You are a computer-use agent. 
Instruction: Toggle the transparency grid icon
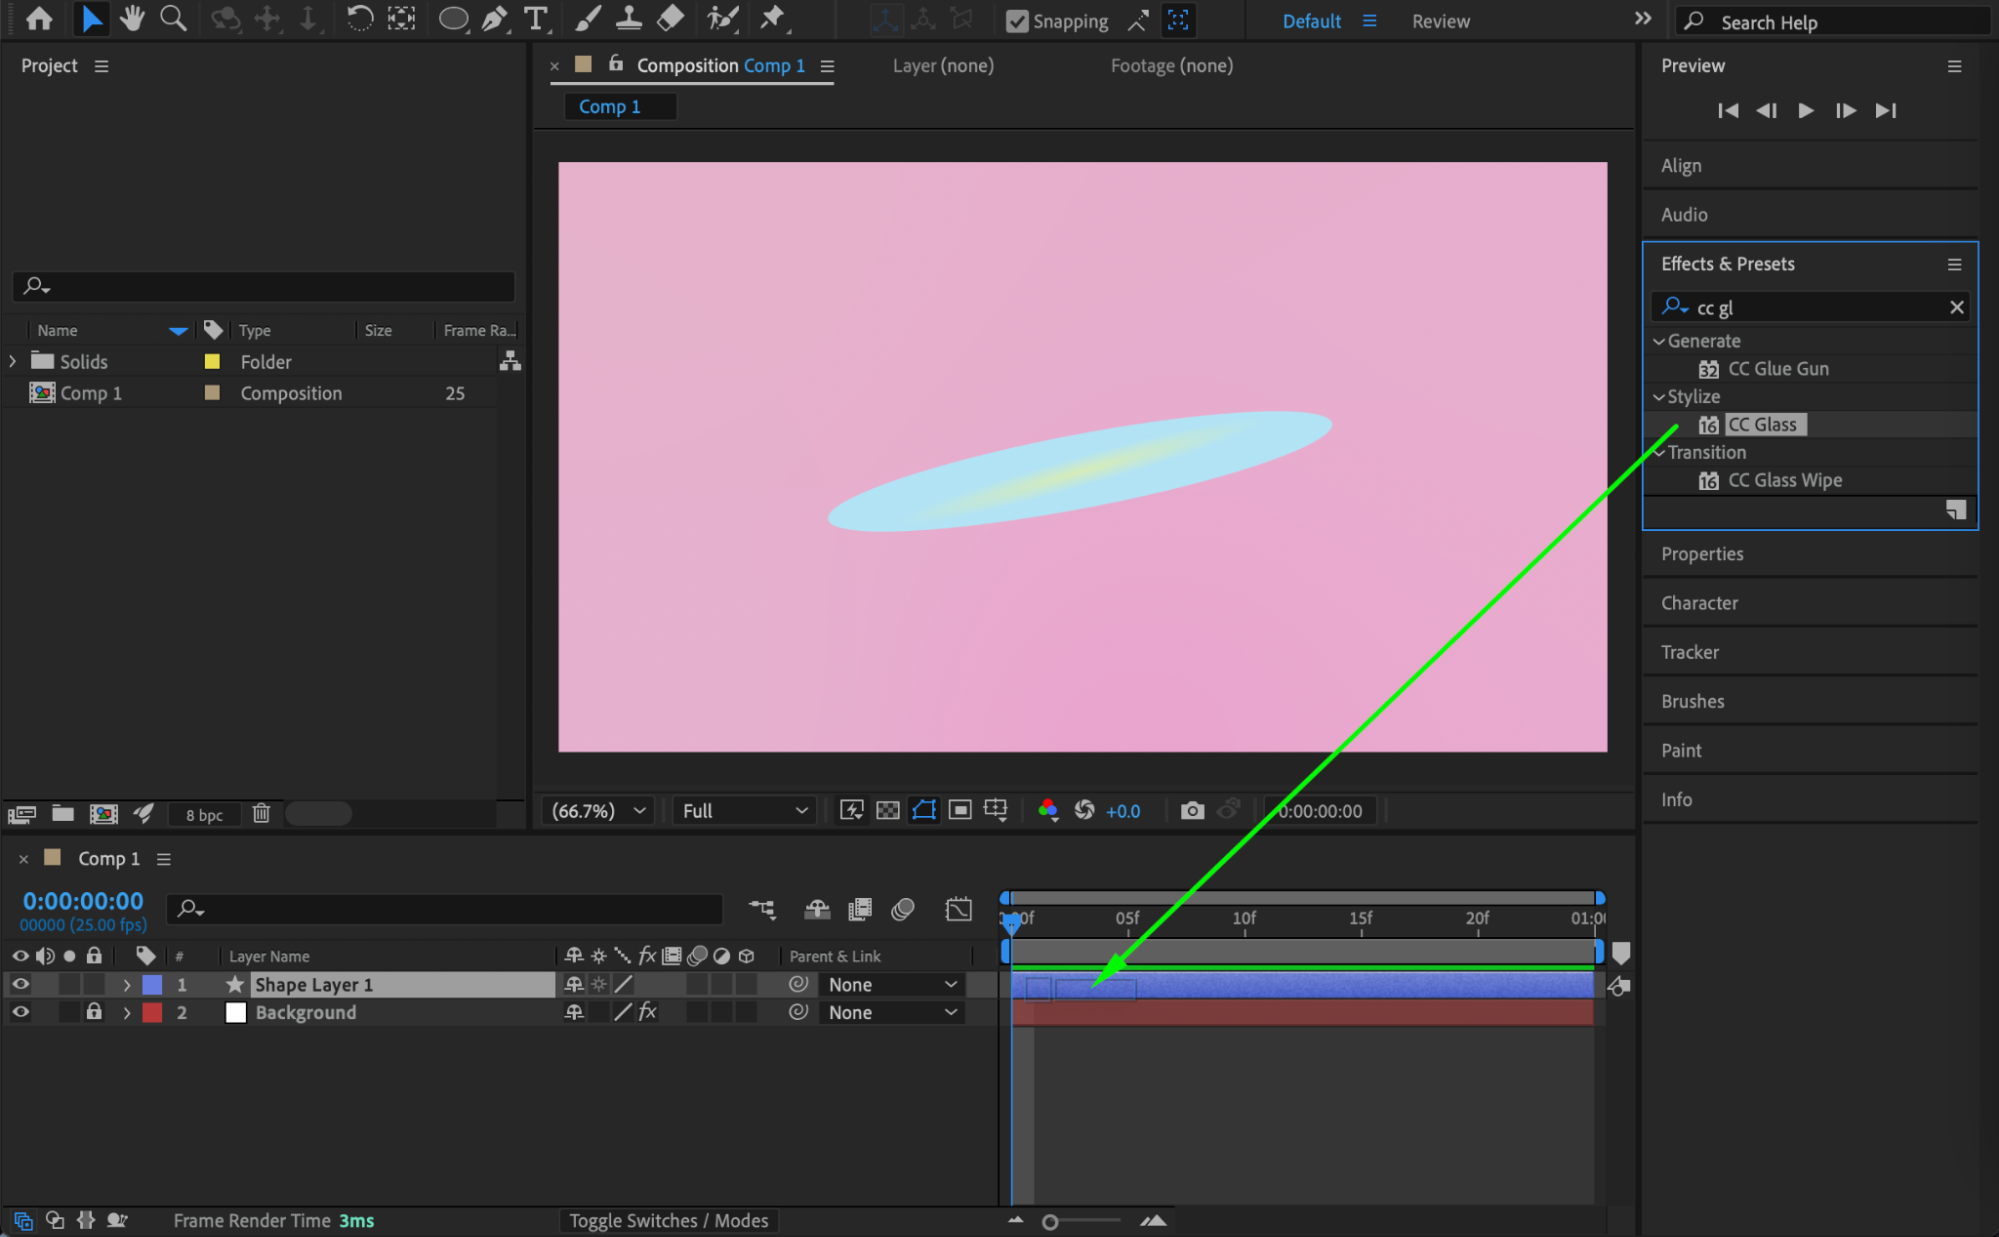(x=887, y=811)
